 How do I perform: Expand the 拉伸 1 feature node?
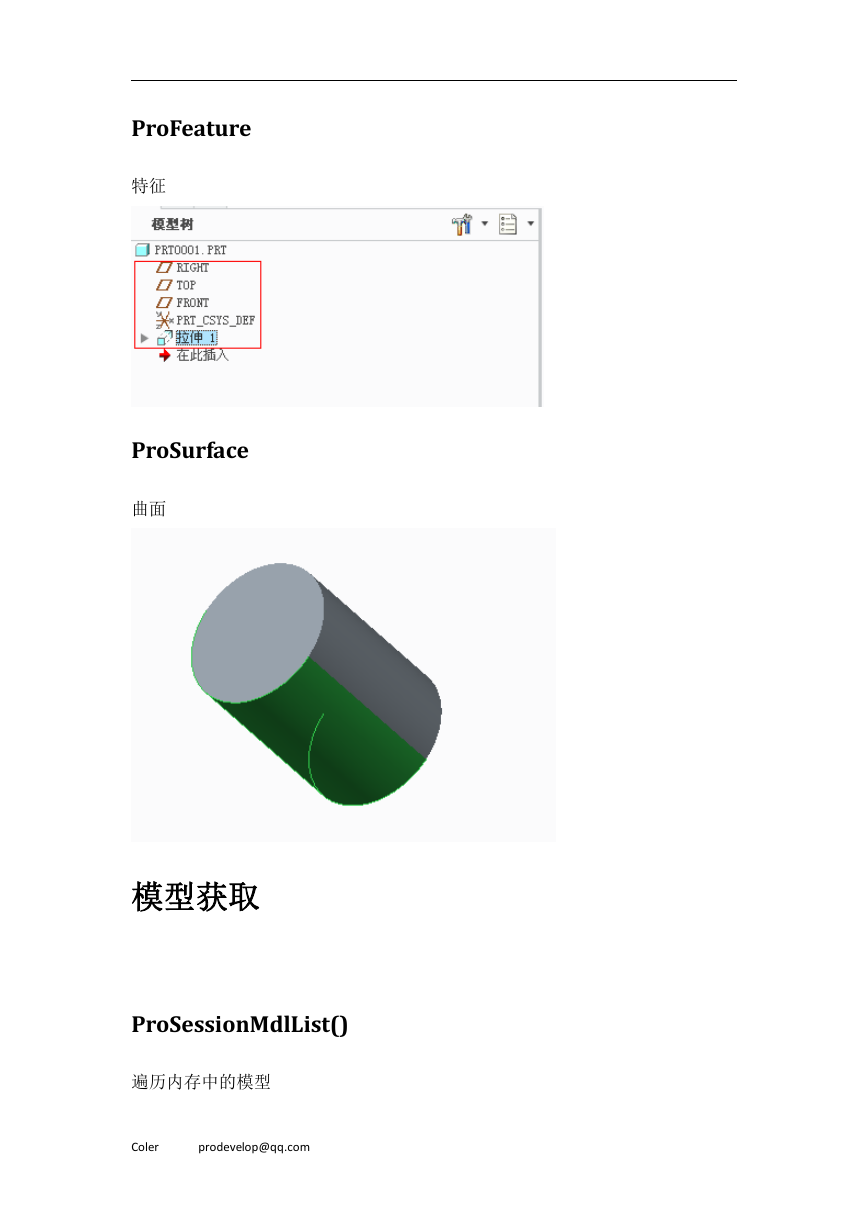coord(144,338)
